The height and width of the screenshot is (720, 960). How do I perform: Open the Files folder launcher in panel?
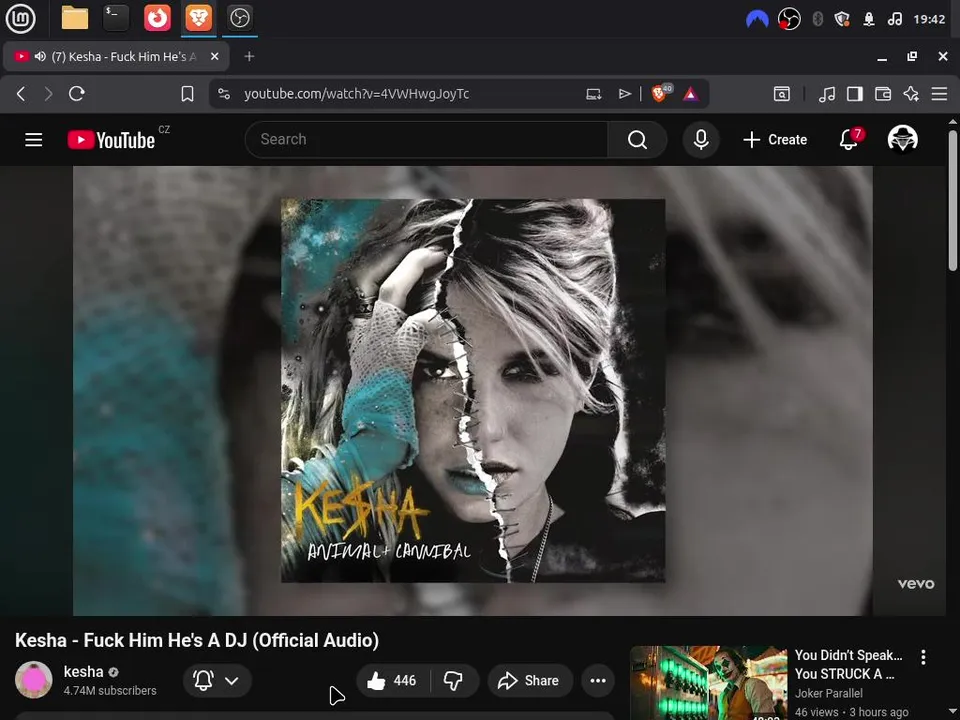pyautogui.click(x=75, y=18)
